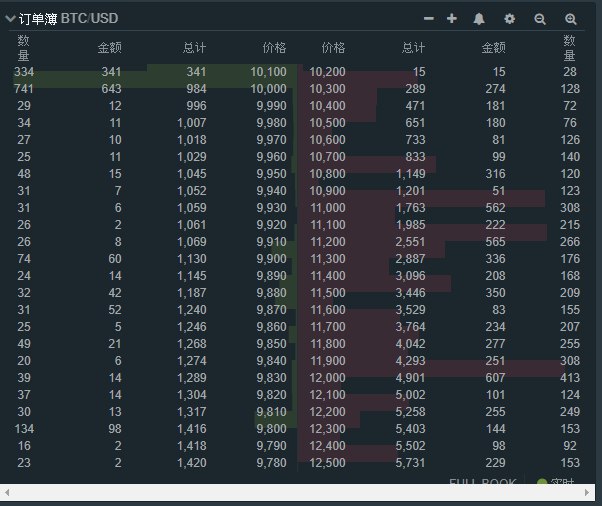Viewport: 602px width, 506px height.
Task: Click the plus icon to increase precision
Action: pyautogui.click(x=452, y=19)
